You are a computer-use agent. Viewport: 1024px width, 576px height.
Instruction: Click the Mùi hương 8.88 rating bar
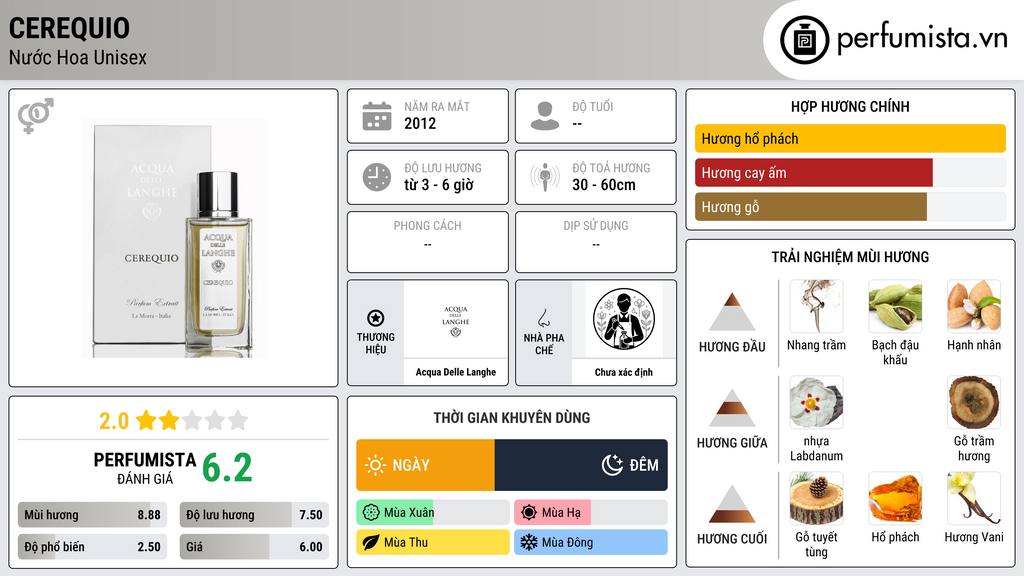pyautogui.click(x=93, y=515)
